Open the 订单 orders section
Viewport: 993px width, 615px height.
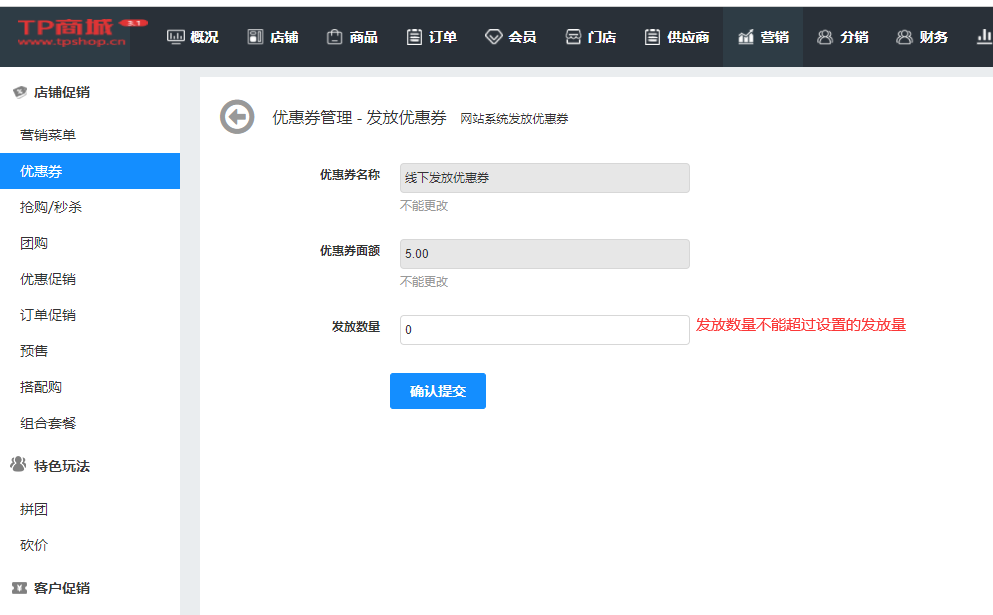[x=432, y=37]
